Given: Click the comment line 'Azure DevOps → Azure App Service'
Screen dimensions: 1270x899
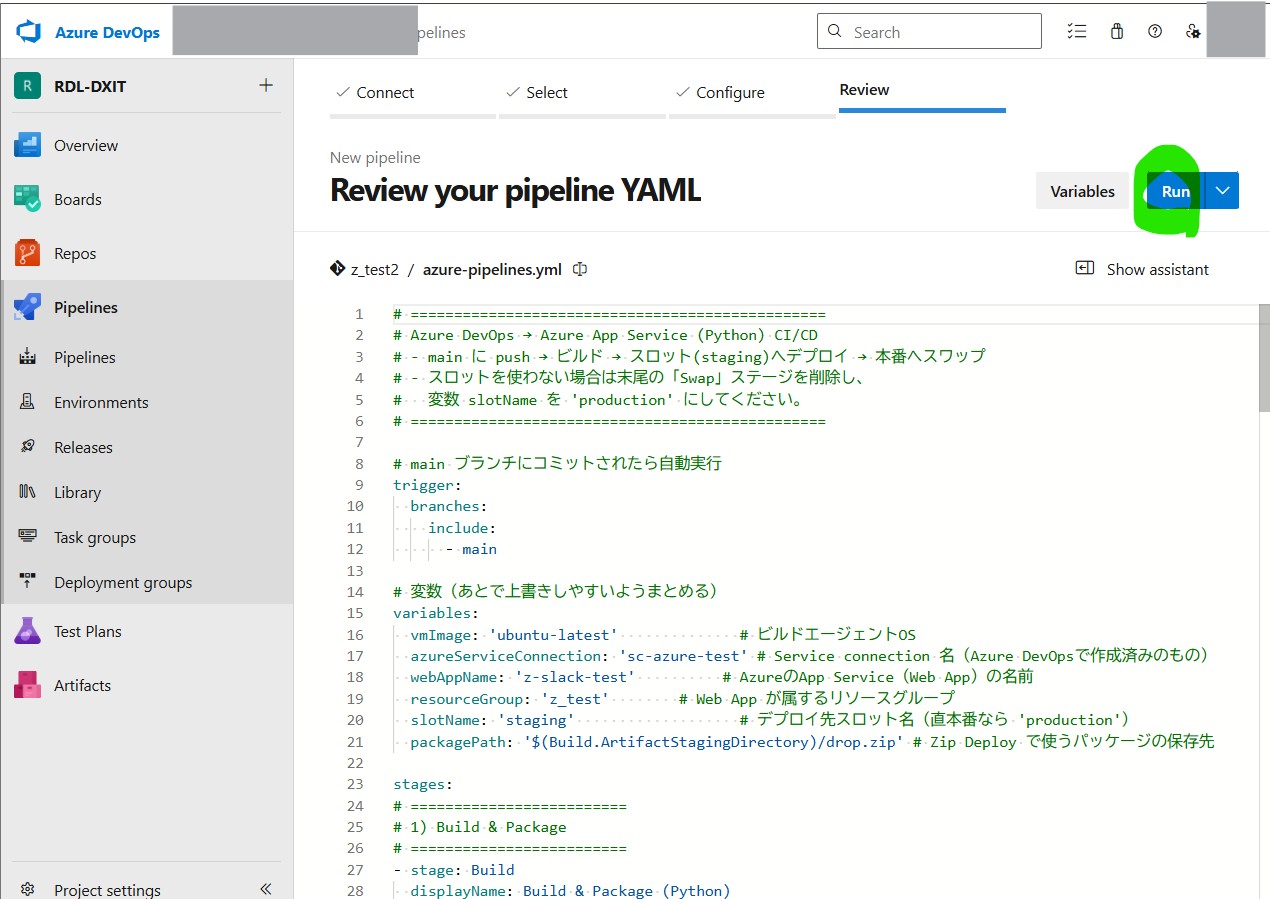Looking at the screenshot, I should coord(606,335).
